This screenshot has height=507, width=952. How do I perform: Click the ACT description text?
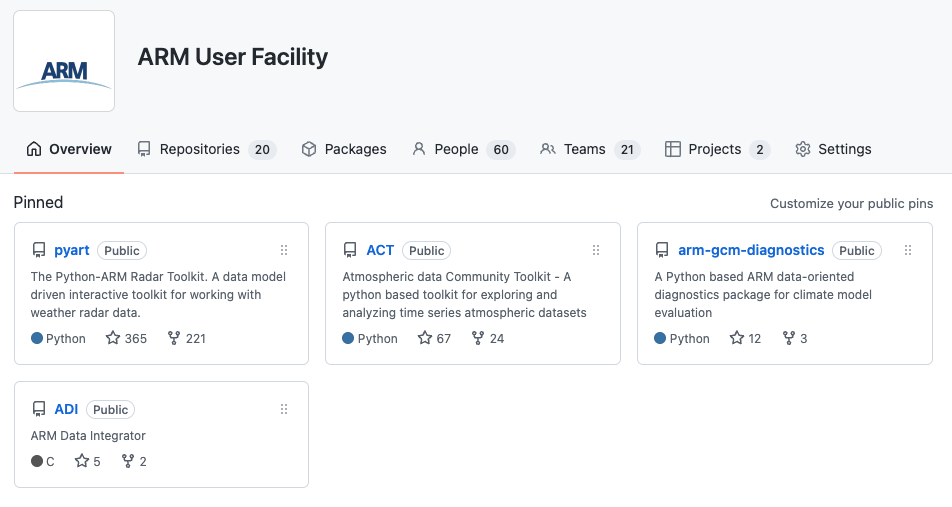pyautogui.click(x=464, y=294)
